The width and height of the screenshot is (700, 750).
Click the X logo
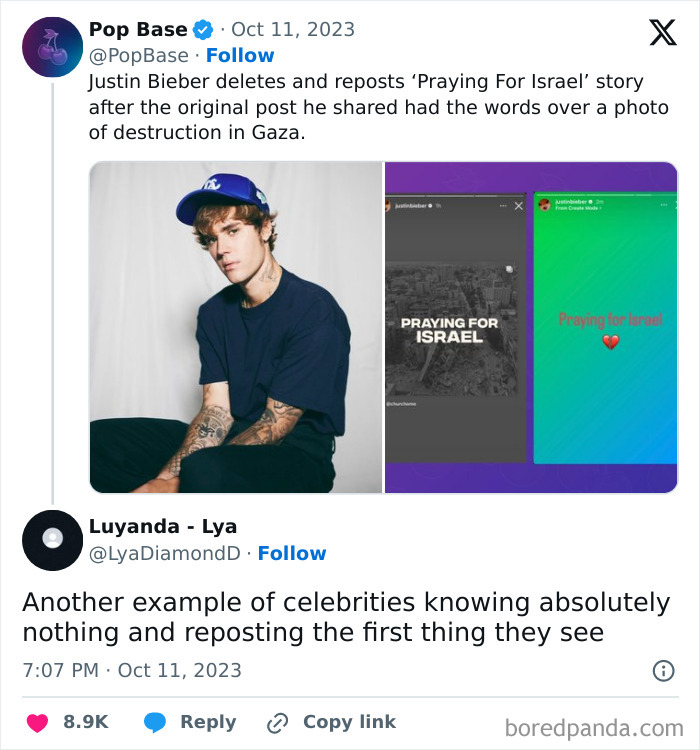point(662,33)
